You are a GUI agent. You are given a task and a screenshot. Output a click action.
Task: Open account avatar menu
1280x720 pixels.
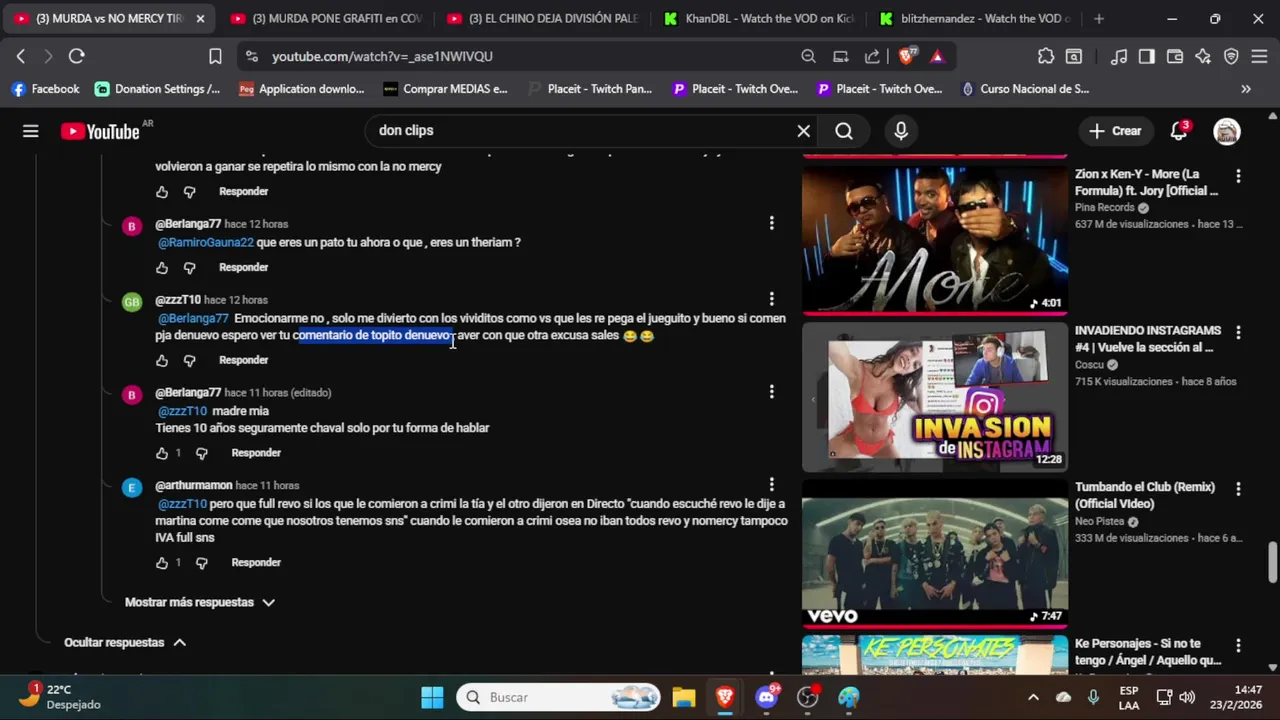[x=1227, y=131]
